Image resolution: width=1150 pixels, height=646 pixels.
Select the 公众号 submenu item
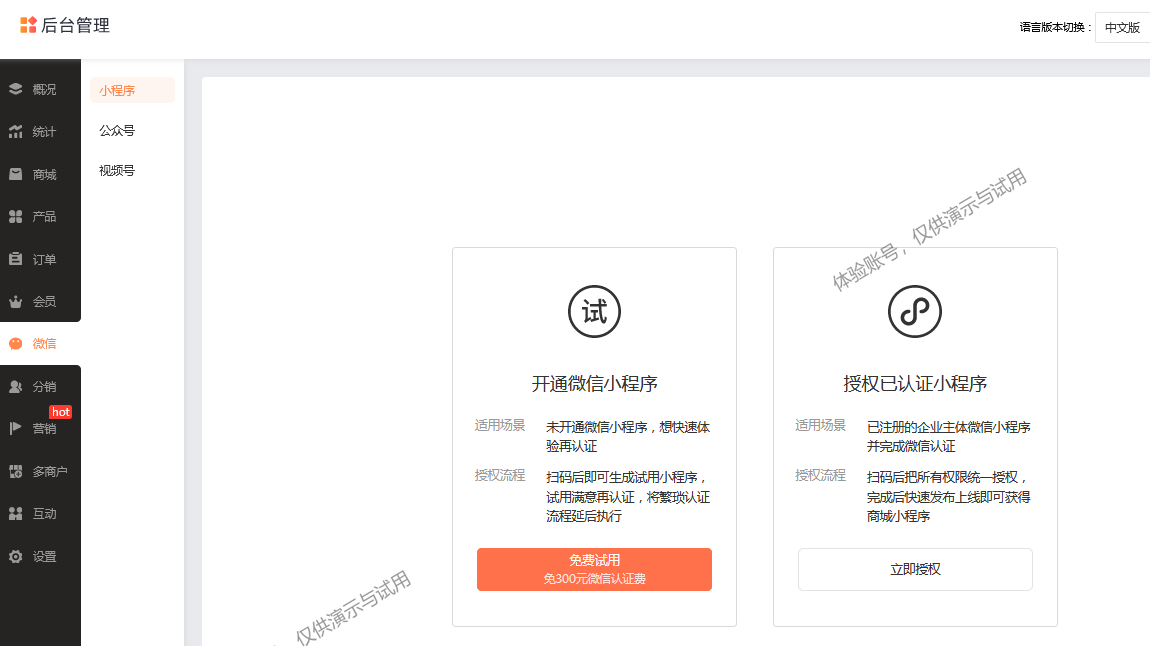click(x=117, y=131)
